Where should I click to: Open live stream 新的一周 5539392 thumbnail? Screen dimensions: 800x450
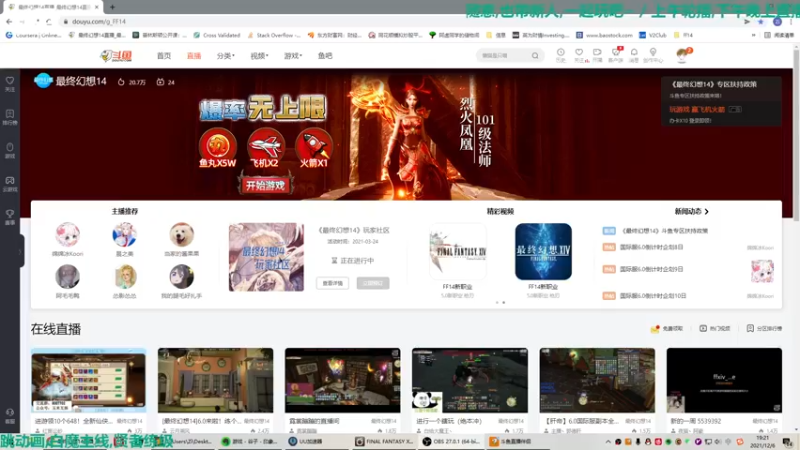tap(724, 380)
